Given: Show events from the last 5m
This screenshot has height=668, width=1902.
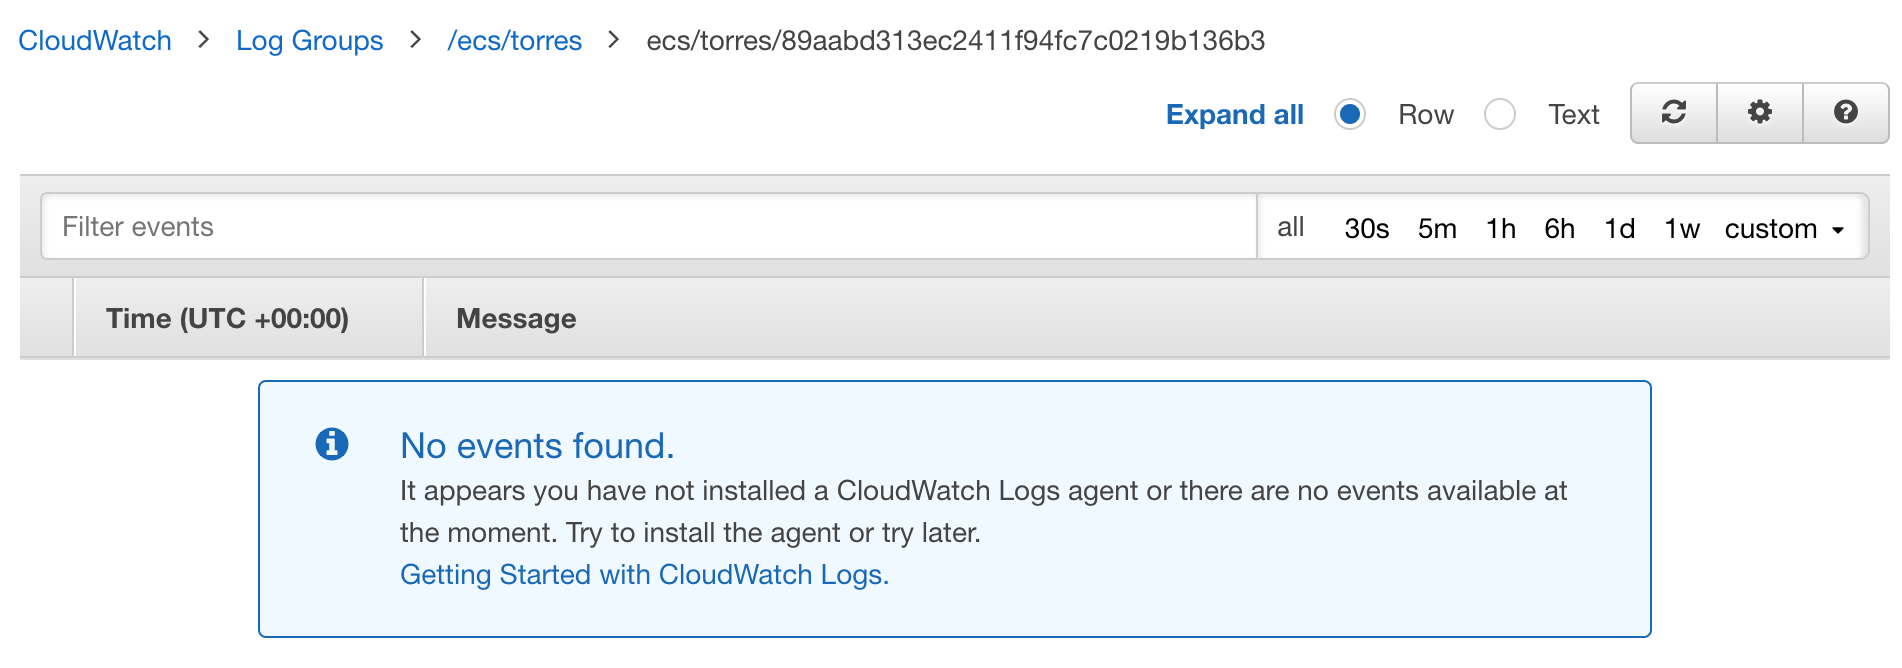Looking at the screenshot, I should [x=1436, y=229].
